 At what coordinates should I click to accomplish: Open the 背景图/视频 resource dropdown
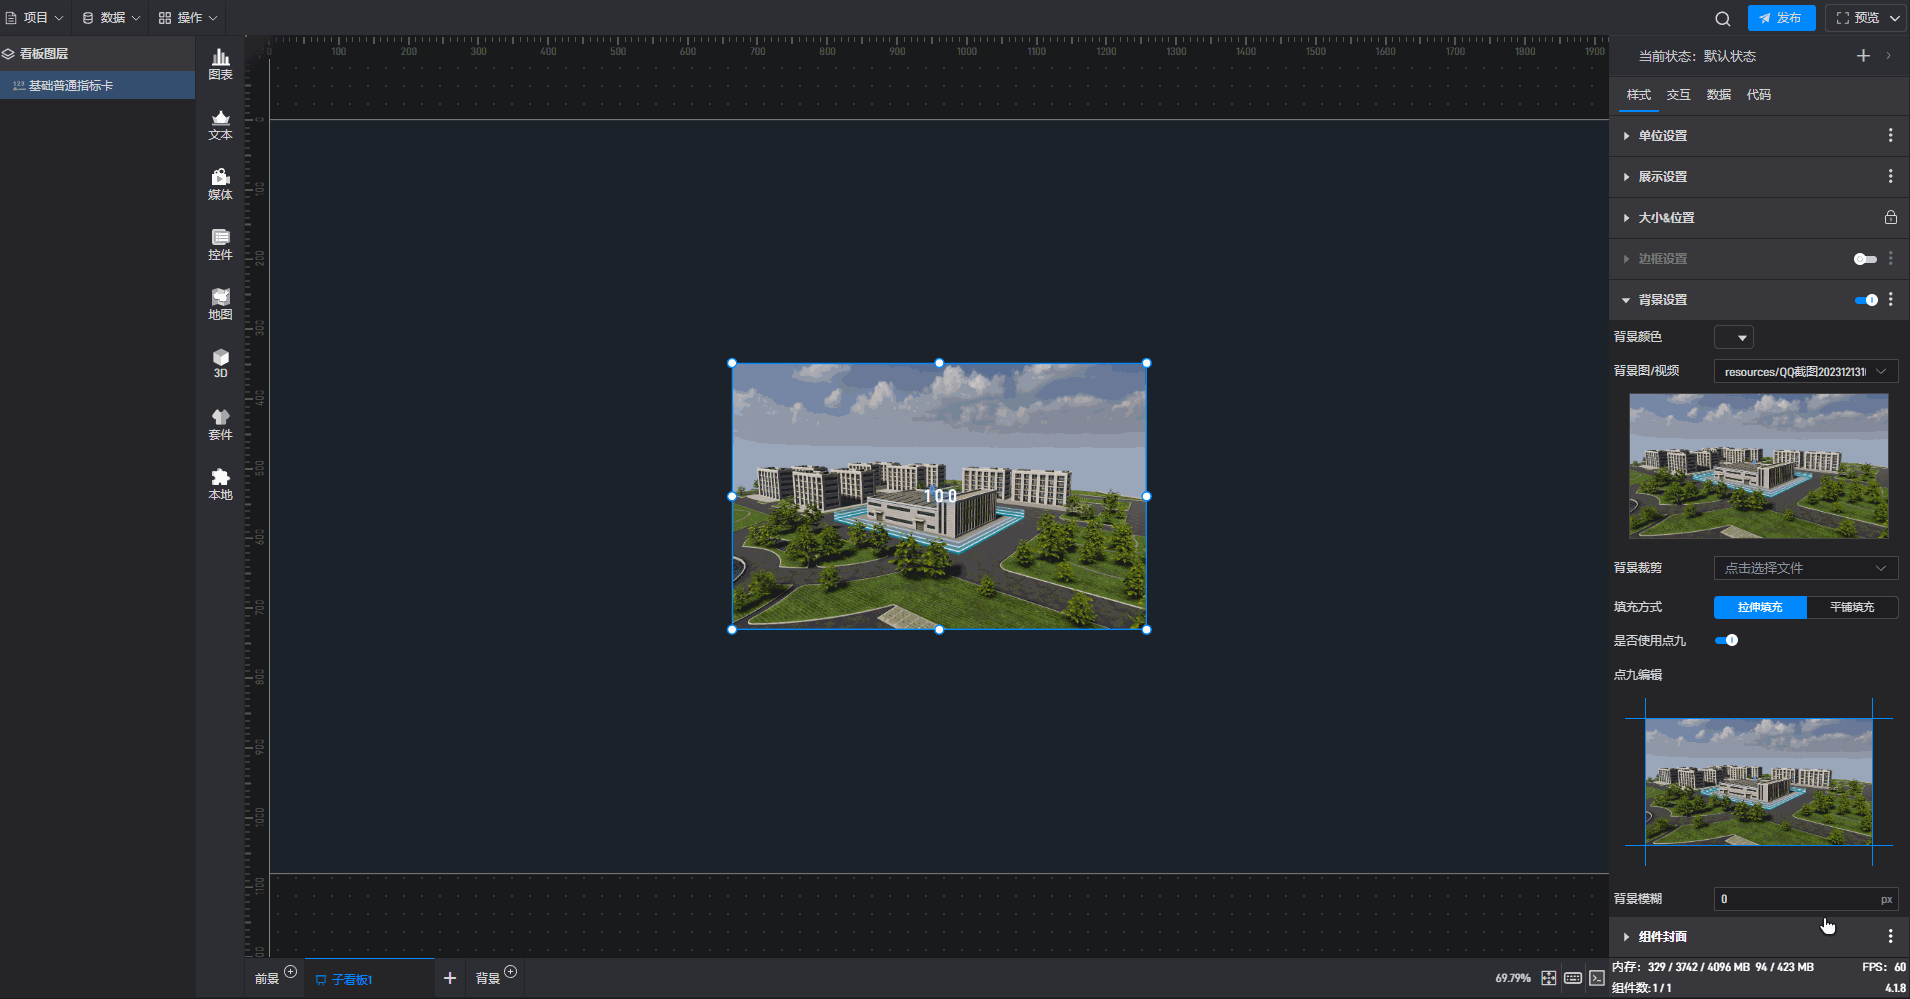1805,372
